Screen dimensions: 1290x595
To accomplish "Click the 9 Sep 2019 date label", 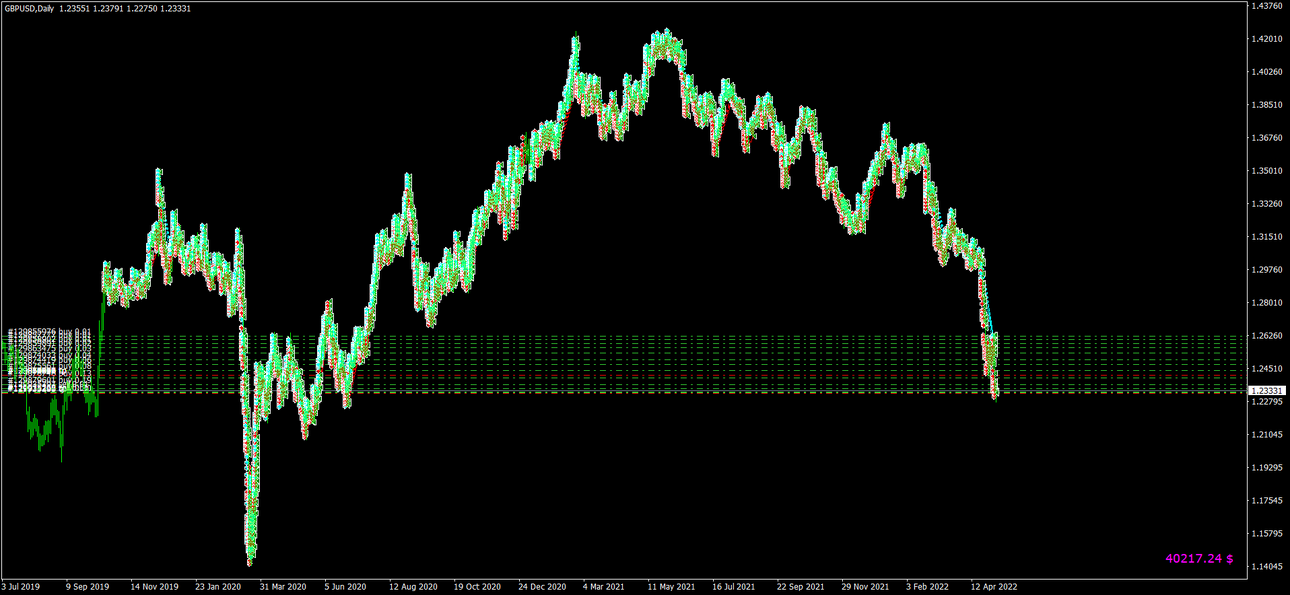I will (x=88, y=587).
